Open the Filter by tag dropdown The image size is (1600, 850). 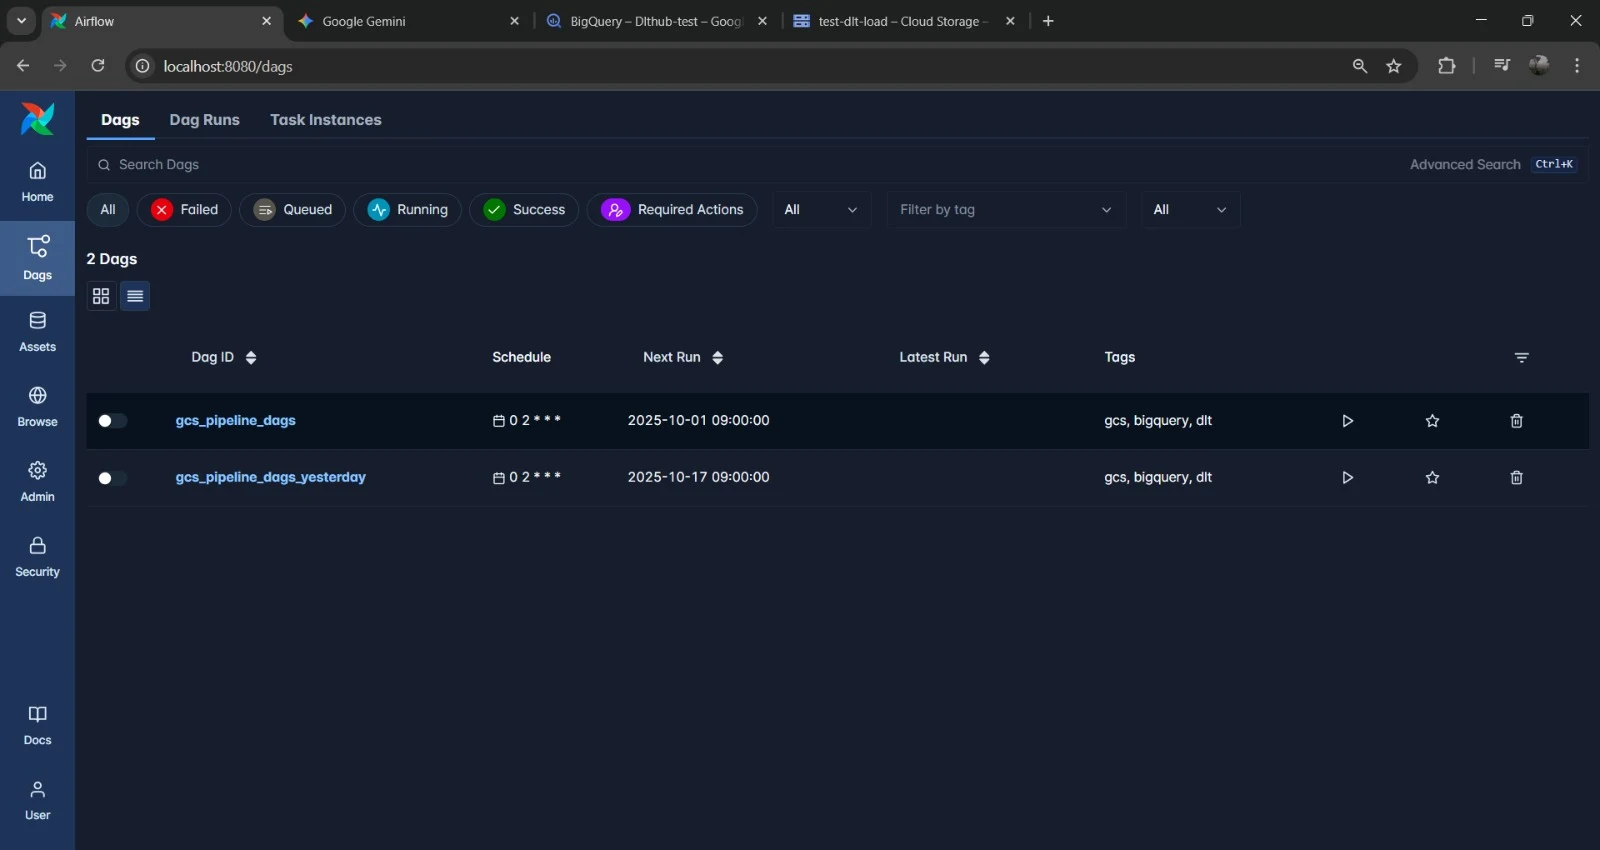pos(1006,210)
